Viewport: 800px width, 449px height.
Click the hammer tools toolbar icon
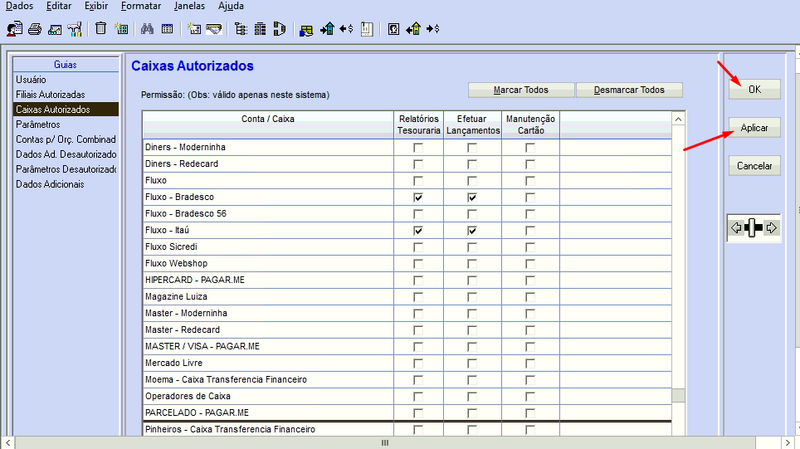[74, 29]
